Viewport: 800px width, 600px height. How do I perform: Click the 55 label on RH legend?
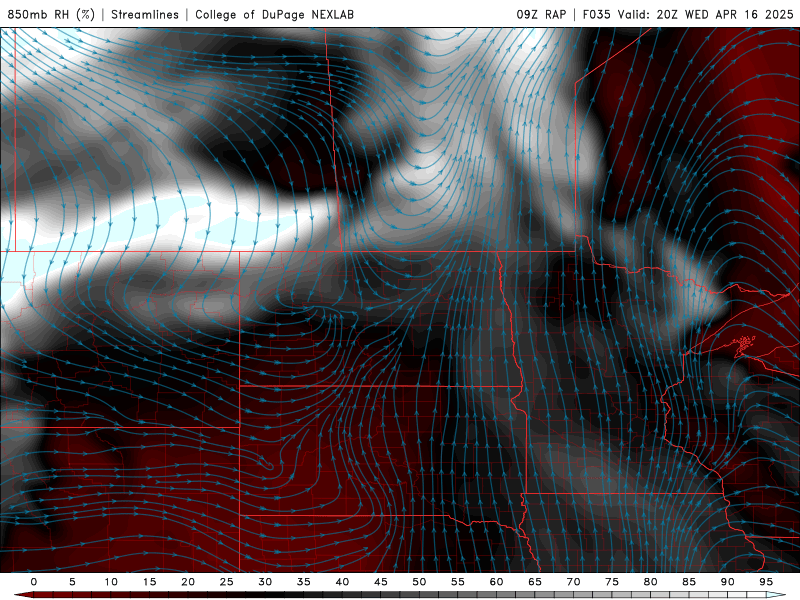(458, 582)
